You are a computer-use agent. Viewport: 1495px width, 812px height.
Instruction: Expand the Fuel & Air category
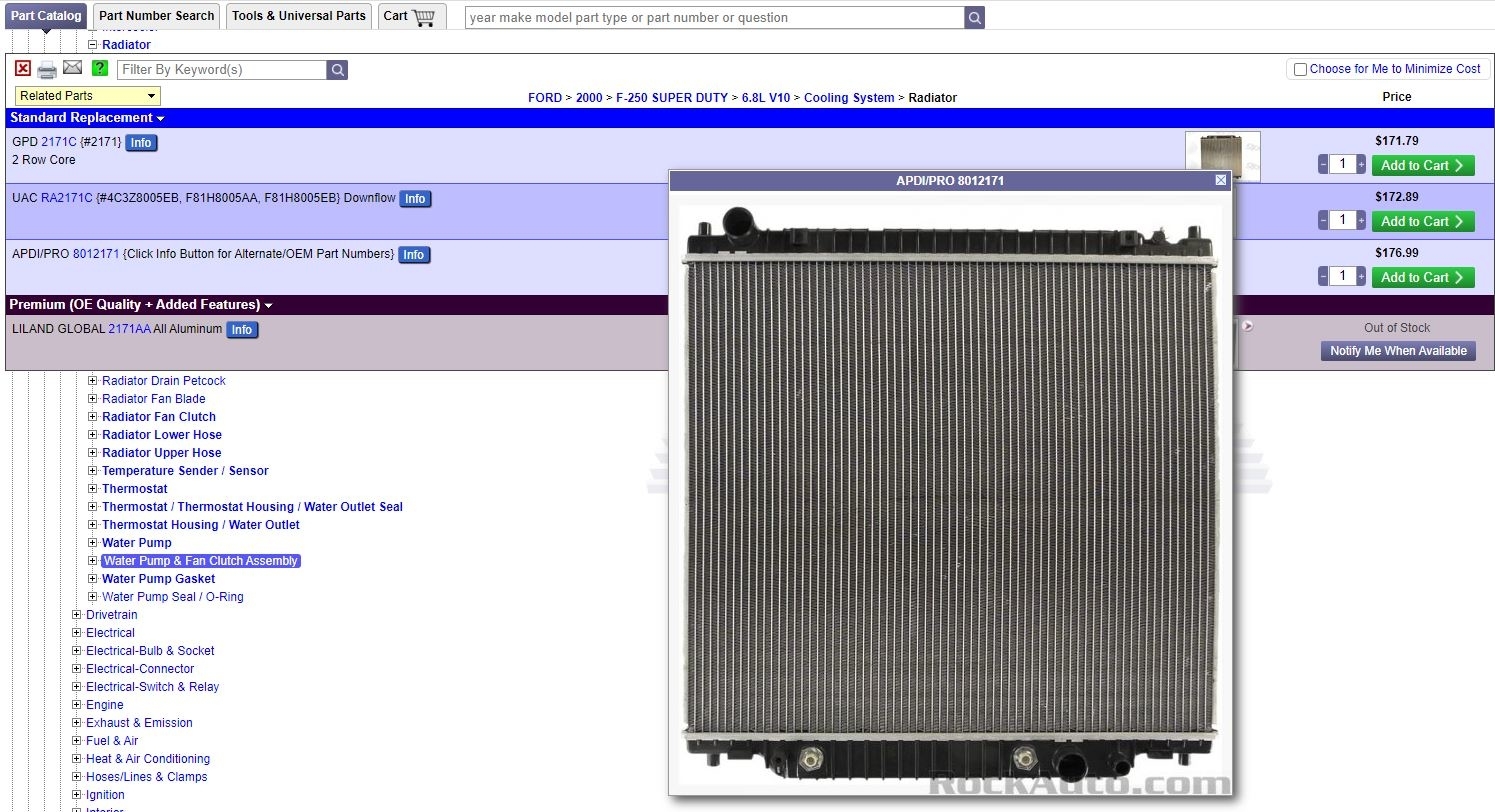click(x=77, y=741)
